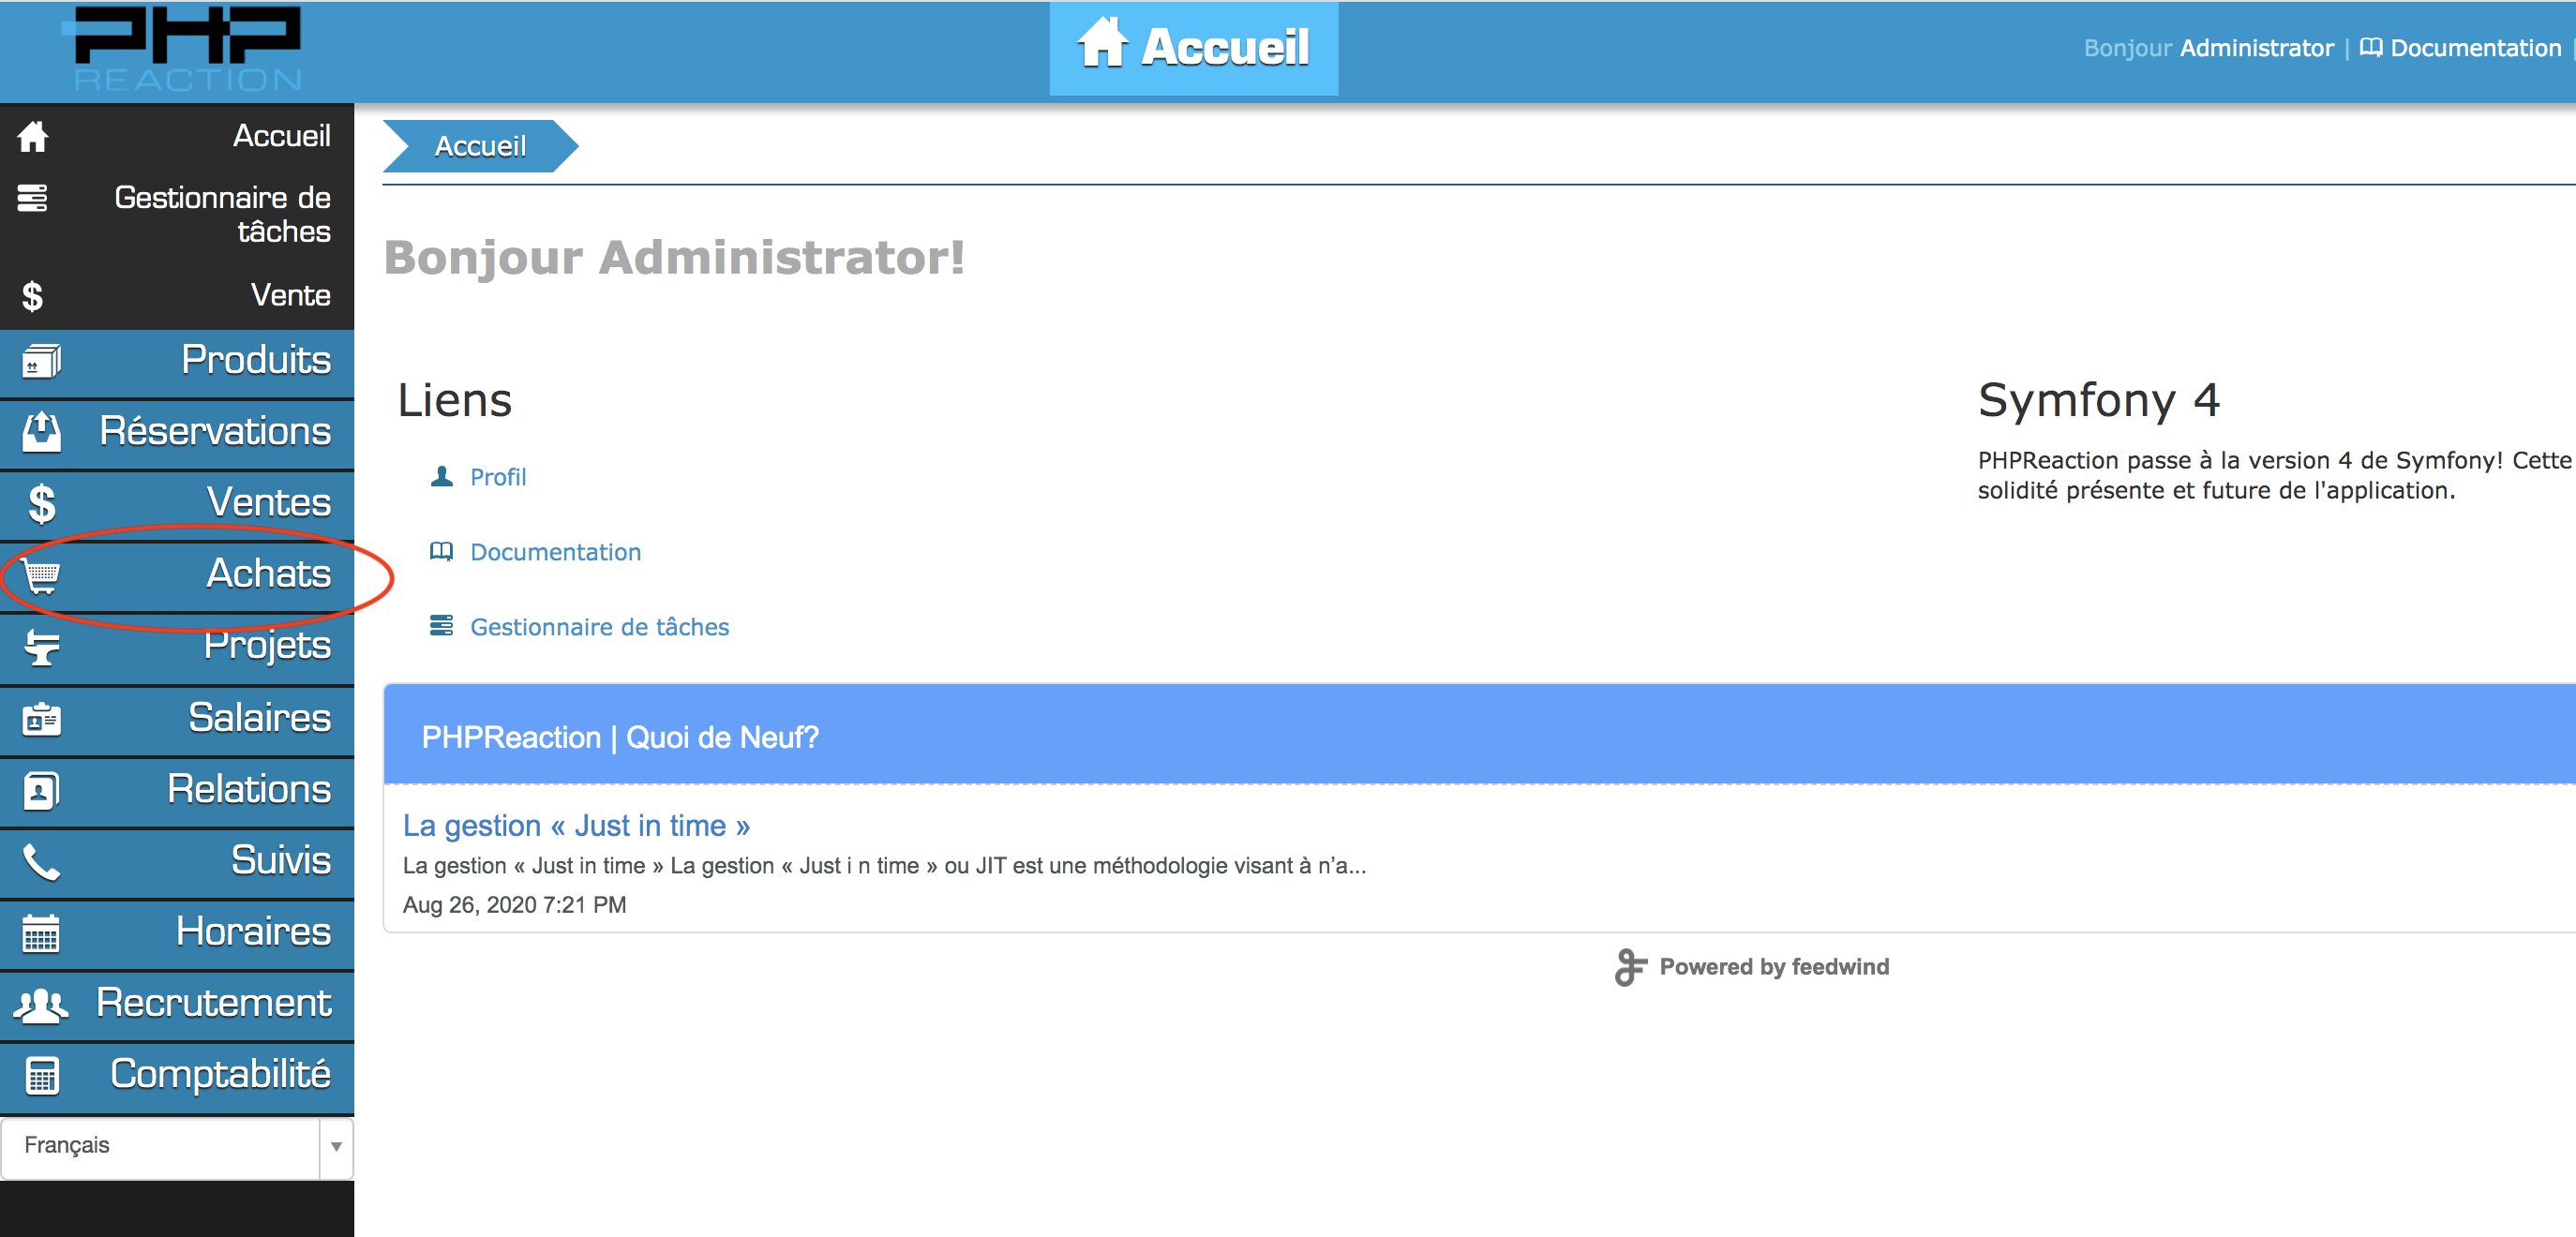Click the contact card icon beside Relations
Image resolution: width=2576 pixels, height=1237 pixels.
point(41,790)
